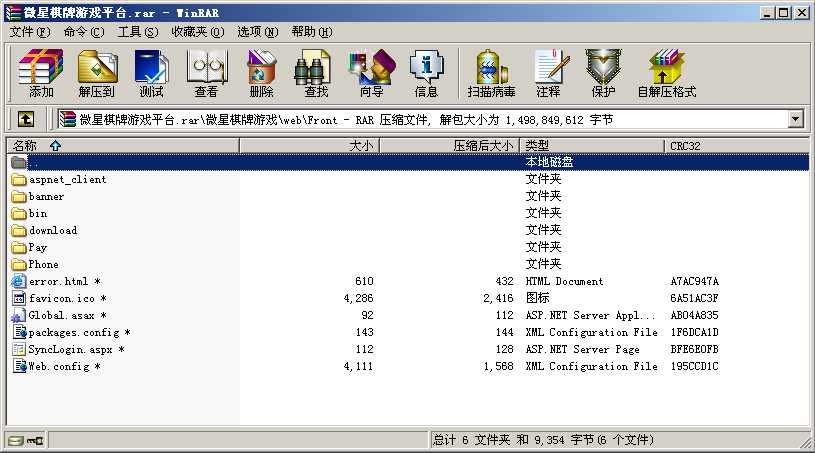Click SyncLogin.aspx file icon
The width and height of the screenshot is (815, 453).
[19, 349]
